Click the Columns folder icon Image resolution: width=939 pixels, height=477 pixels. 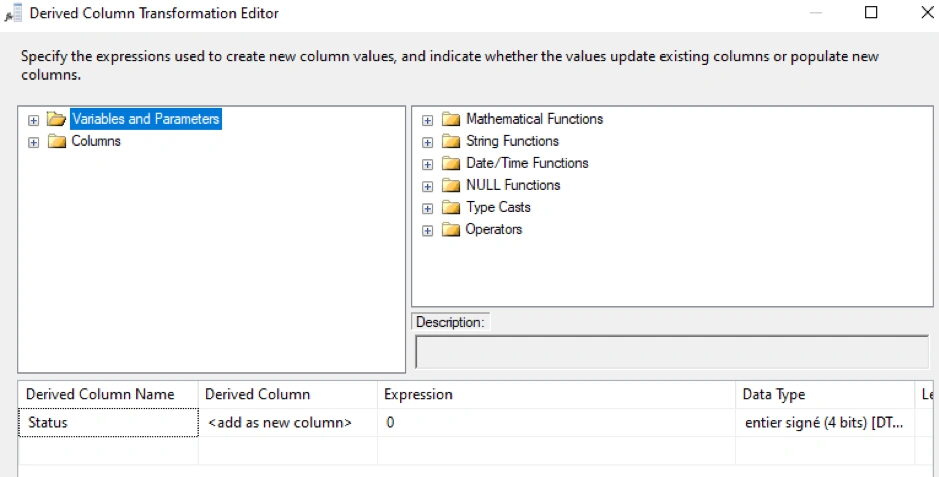[x=56, y=141]
